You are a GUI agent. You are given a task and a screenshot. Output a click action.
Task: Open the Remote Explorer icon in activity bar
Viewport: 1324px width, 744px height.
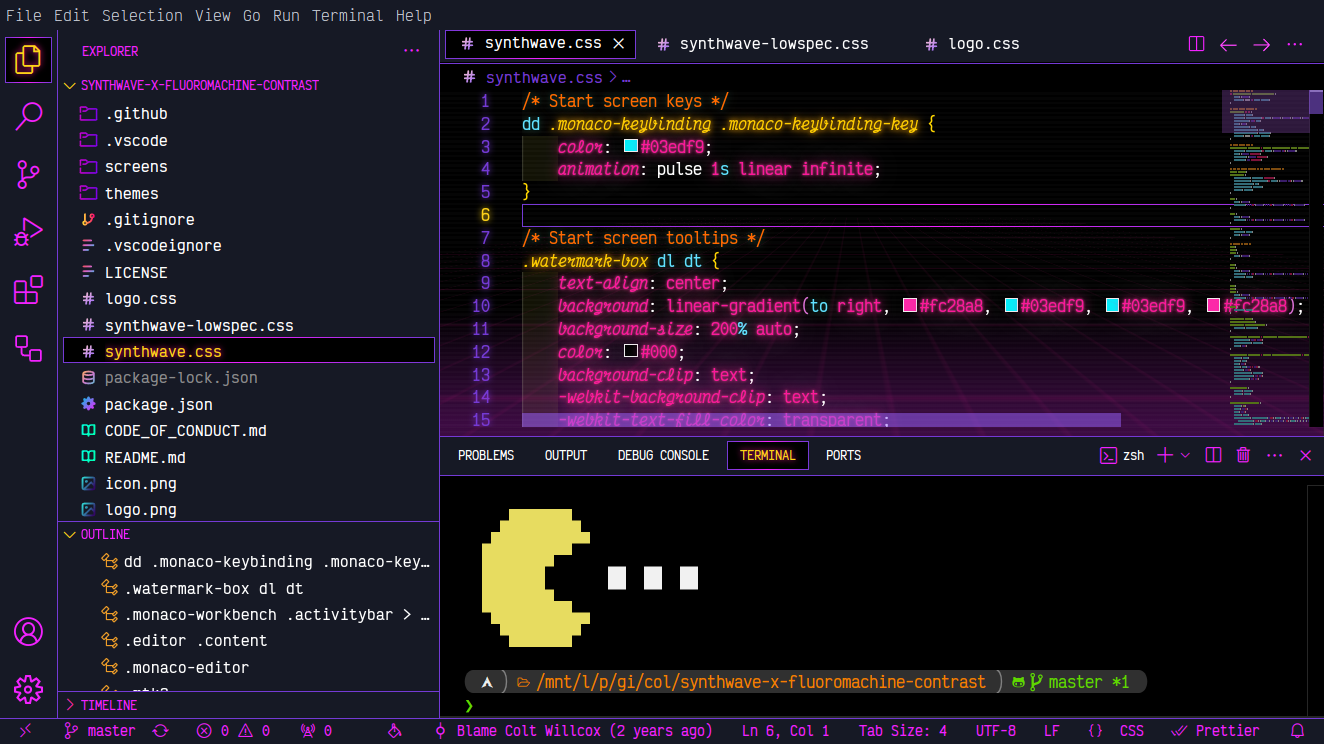28,348
